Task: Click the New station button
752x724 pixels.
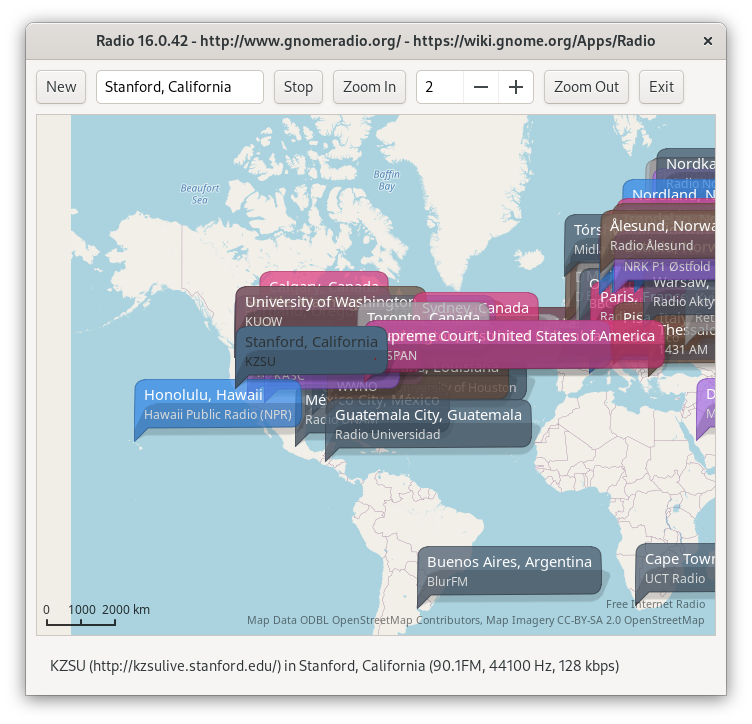Action: [x=61, y=87]
